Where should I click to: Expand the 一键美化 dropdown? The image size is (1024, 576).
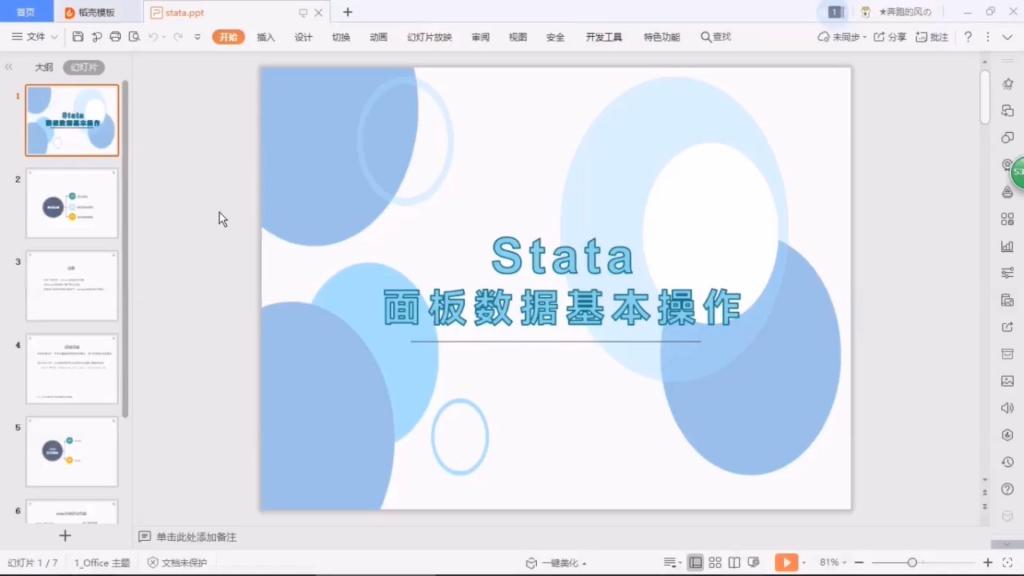click(563, 563)
